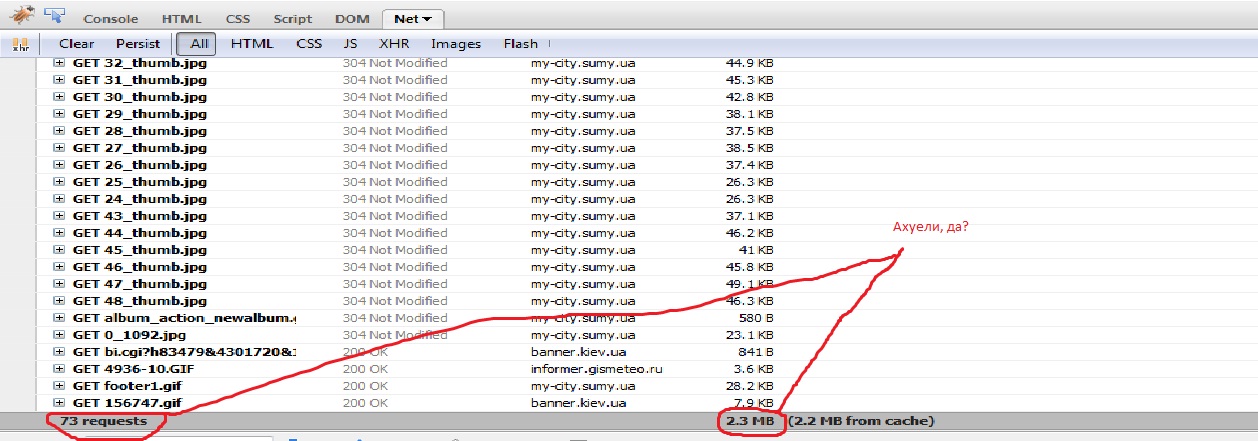Show only Flash requests
This screenshot has height=441, width=1258.
520,44
